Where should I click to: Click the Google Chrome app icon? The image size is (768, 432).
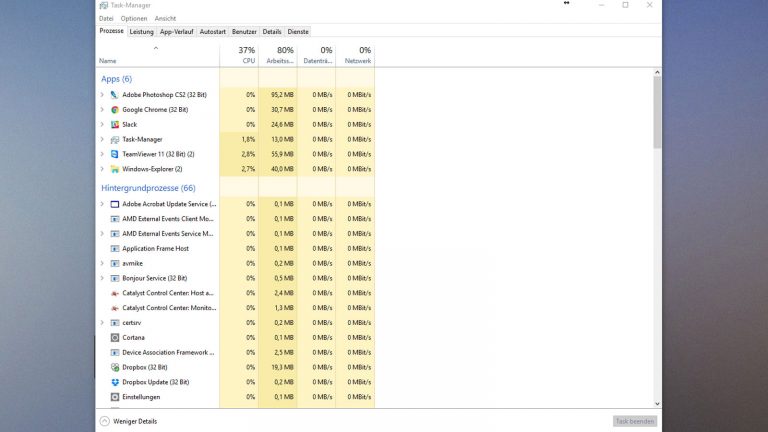click(115, 110)
